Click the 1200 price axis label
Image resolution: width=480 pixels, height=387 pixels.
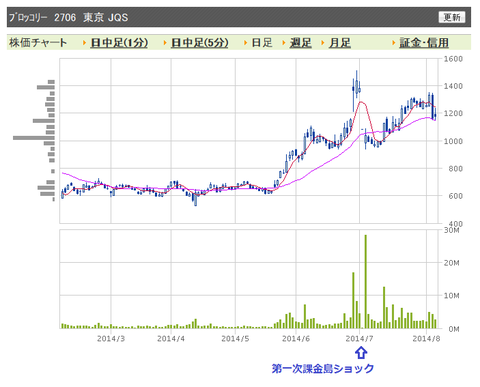click(453, 113)
